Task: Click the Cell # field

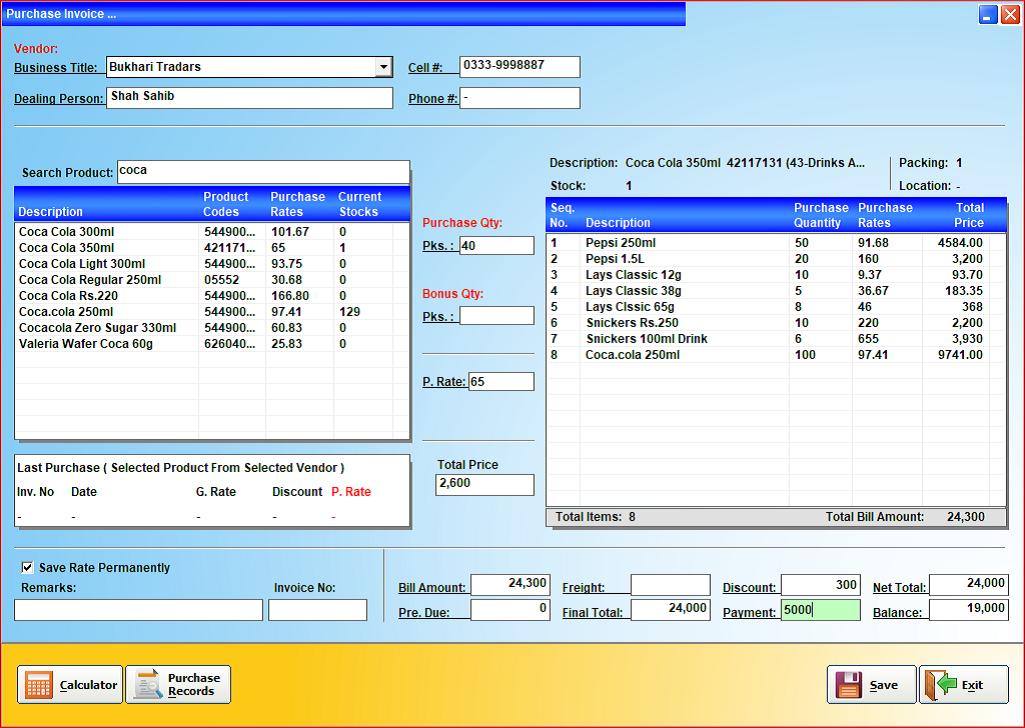Action: point(520,67)
